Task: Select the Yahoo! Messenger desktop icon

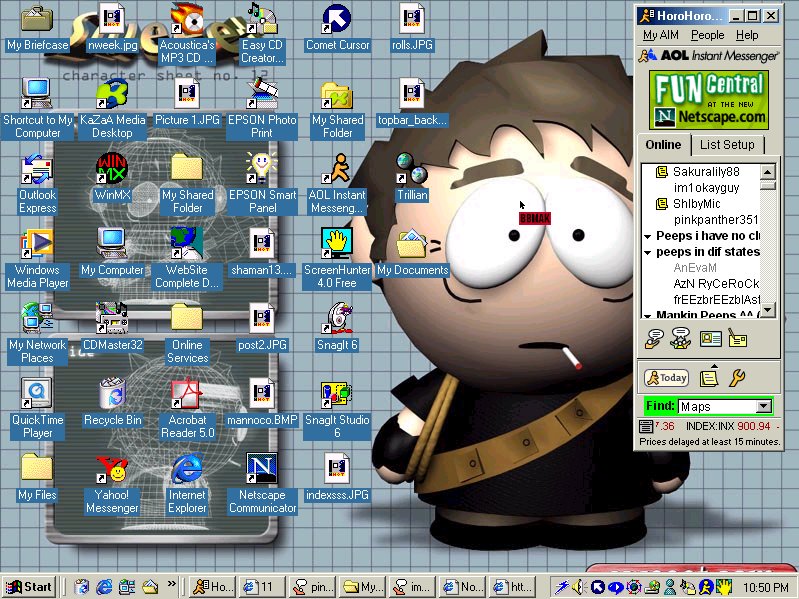Action: (112, 484)
